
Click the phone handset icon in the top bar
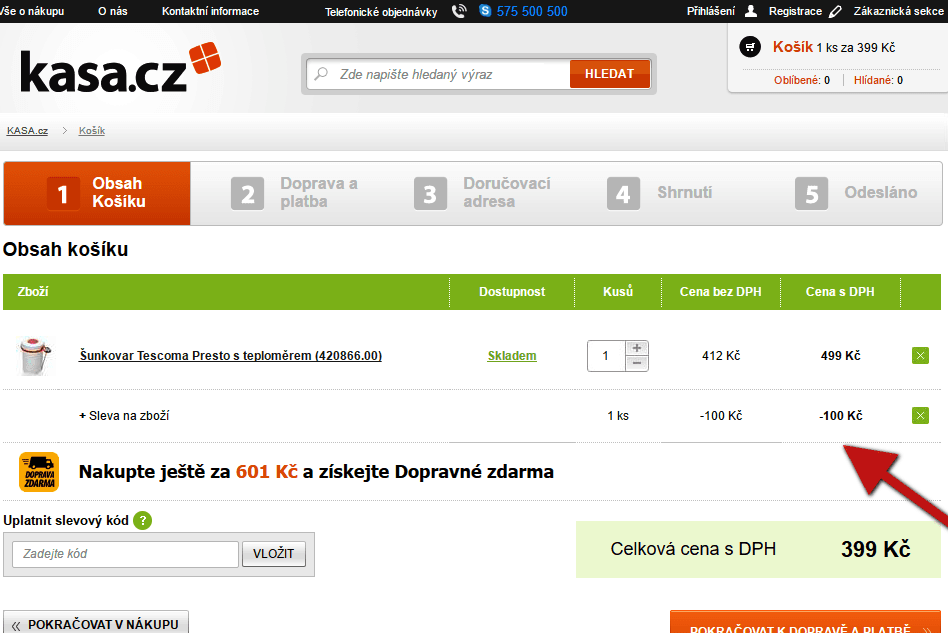click(x=459, y=11)
